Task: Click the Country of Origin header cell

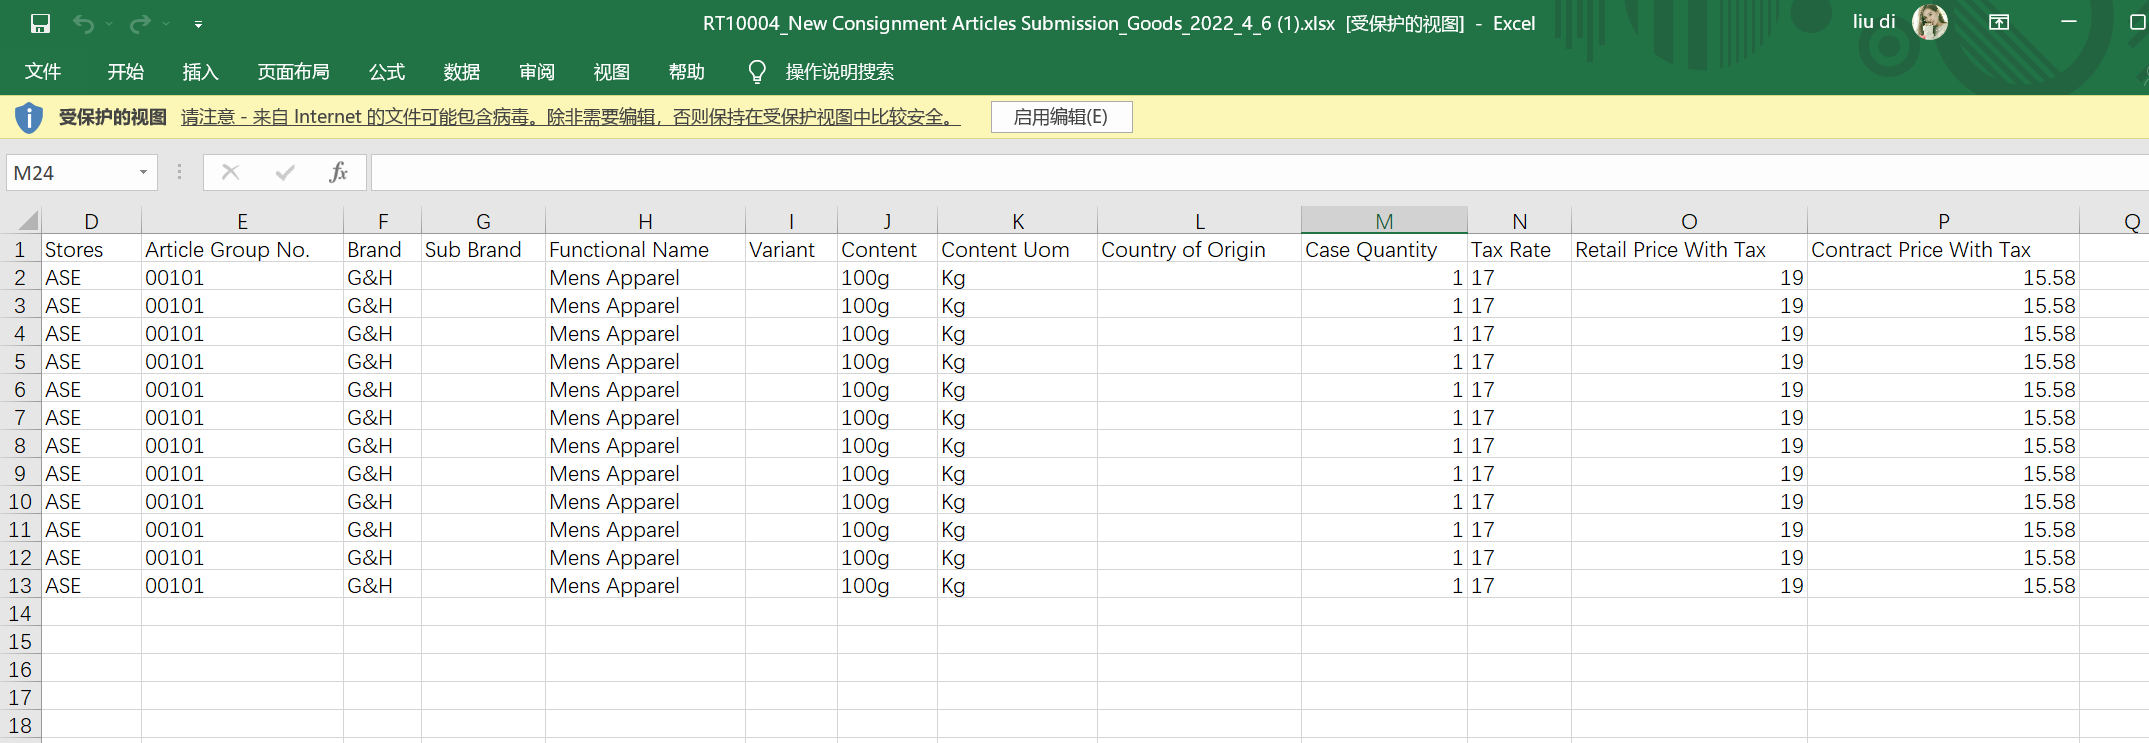Action: click(1199, 249)
